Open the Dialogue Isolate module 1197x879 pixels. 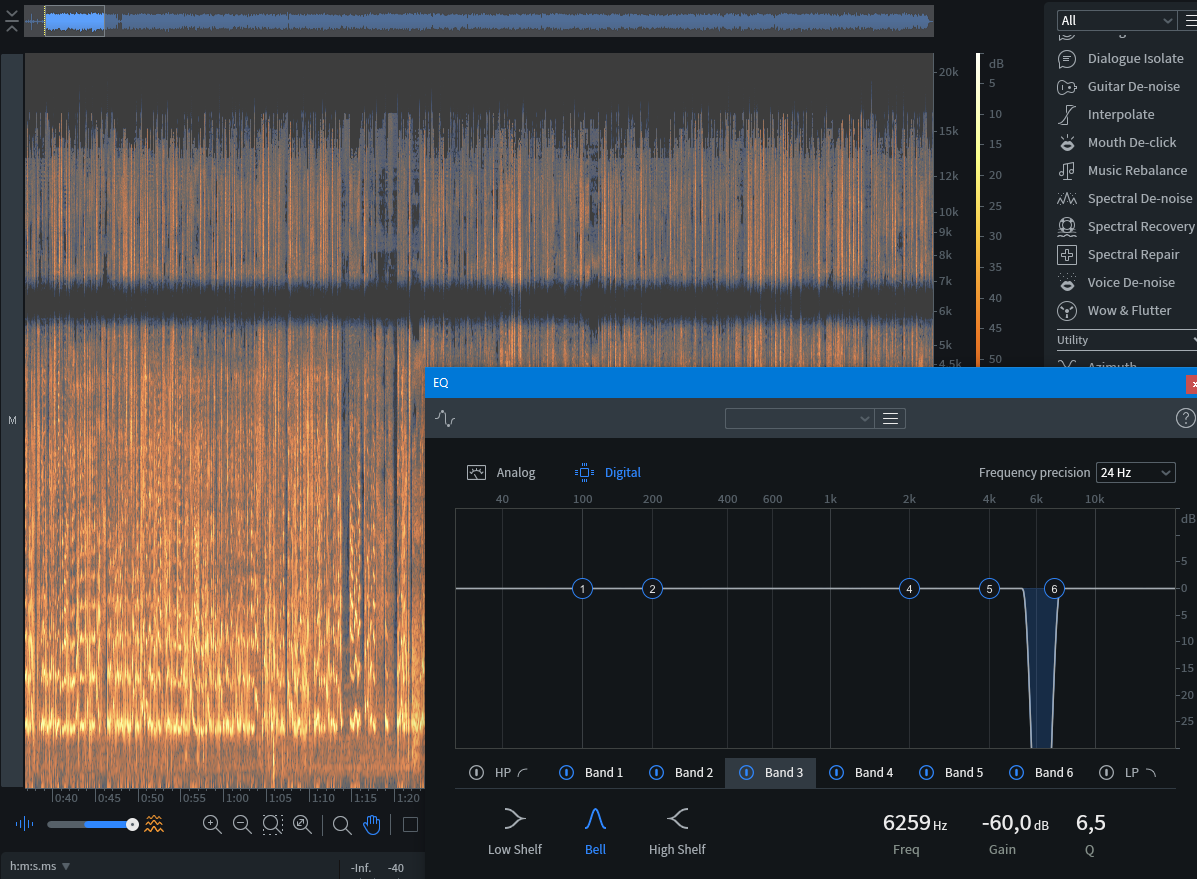1135,58
